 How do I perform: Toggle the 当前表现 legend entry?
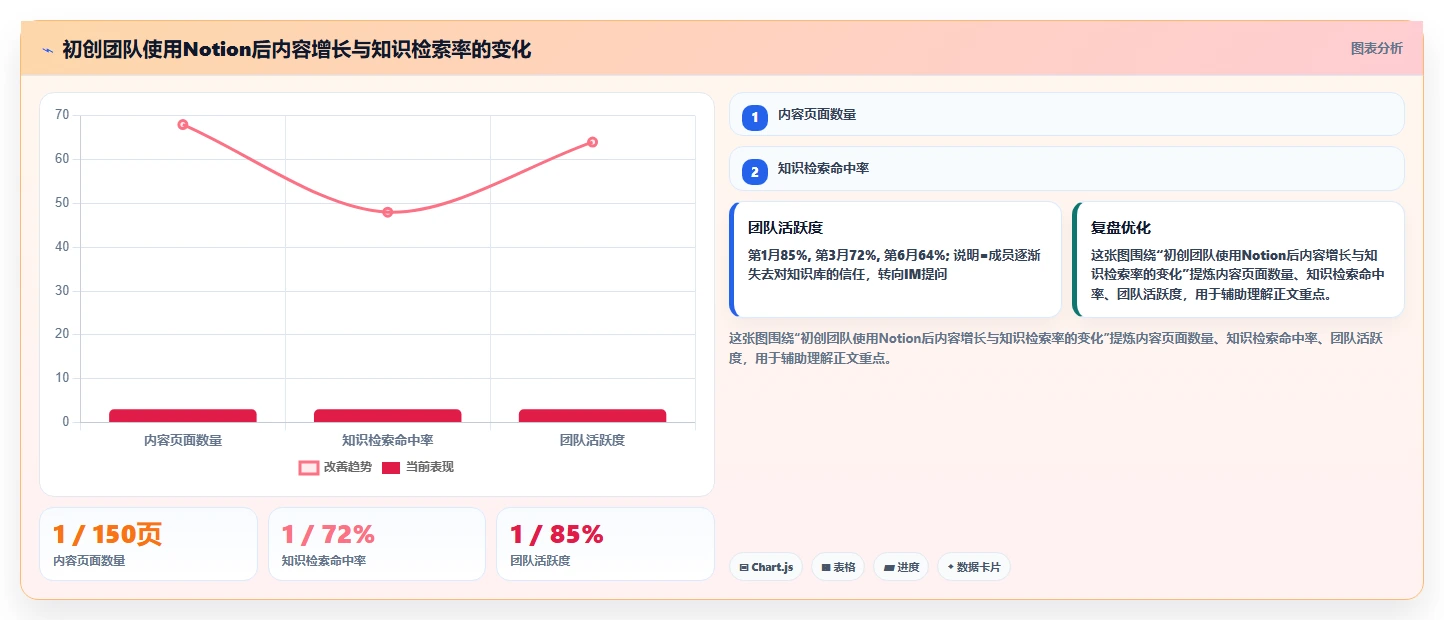tap(418, 467)
